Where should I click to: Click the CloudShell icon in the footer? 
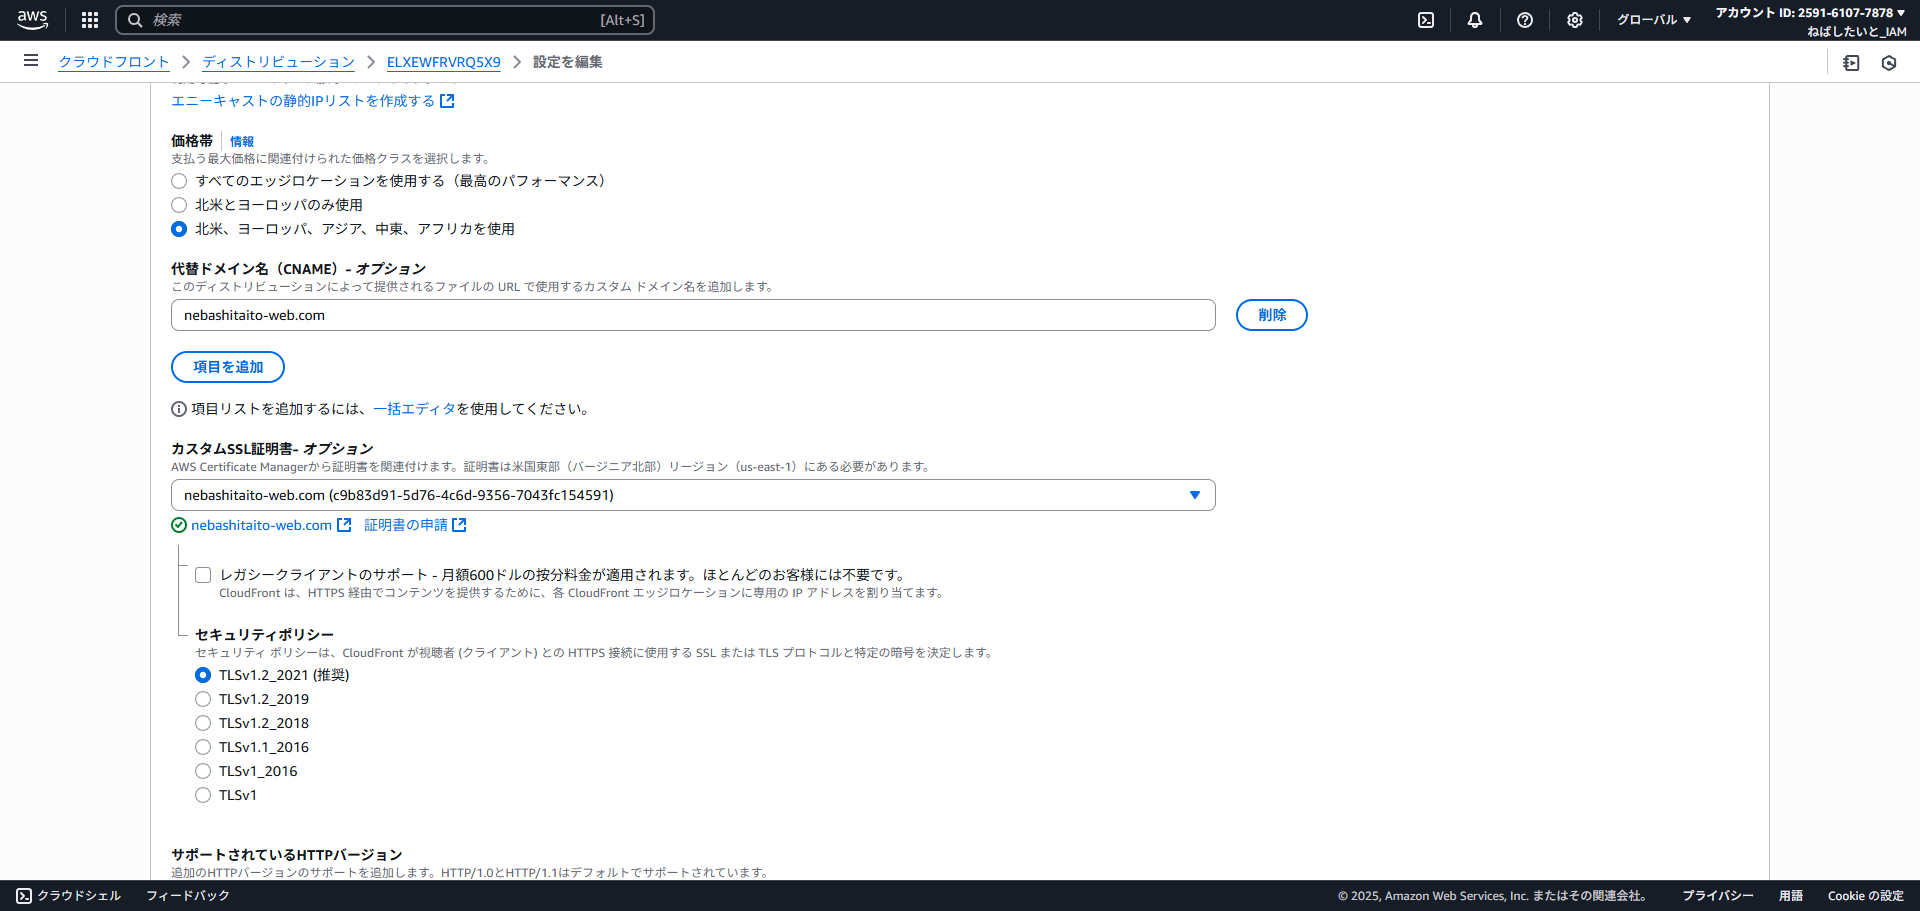(x=24, y=896)
